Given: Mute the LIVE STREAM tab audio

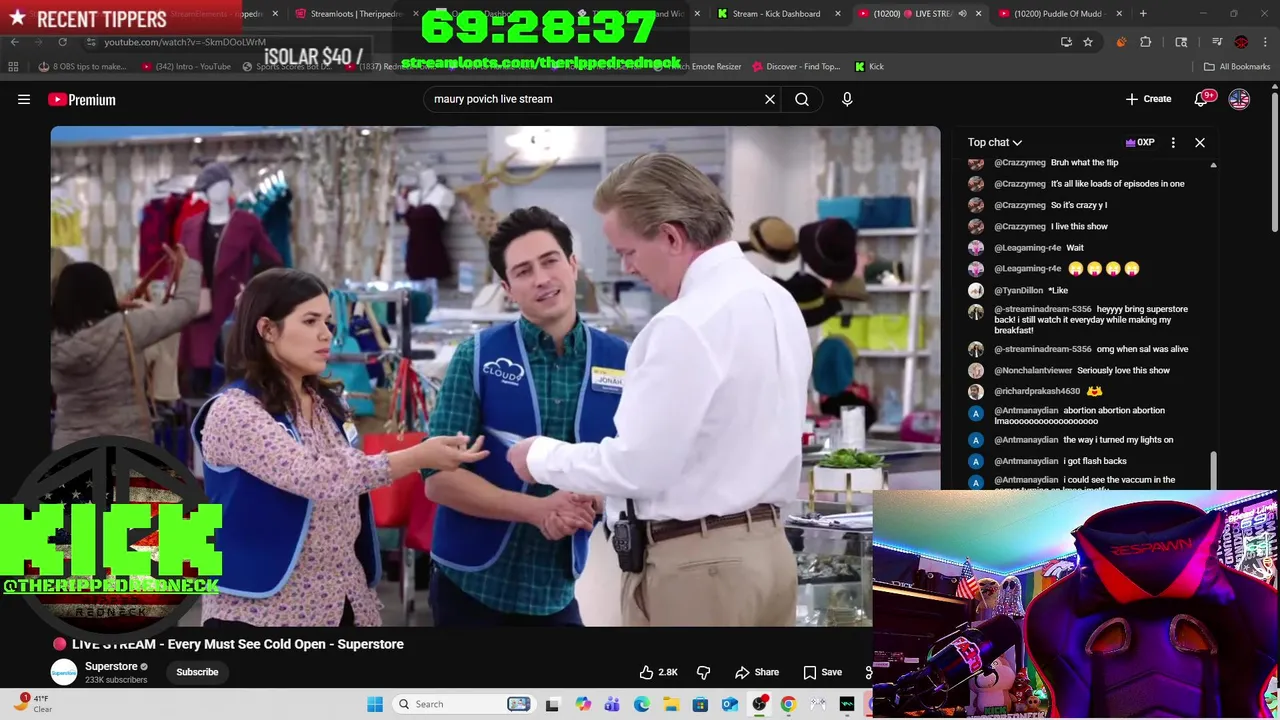Looking at the screenshot, I should [x=962, y=14].
